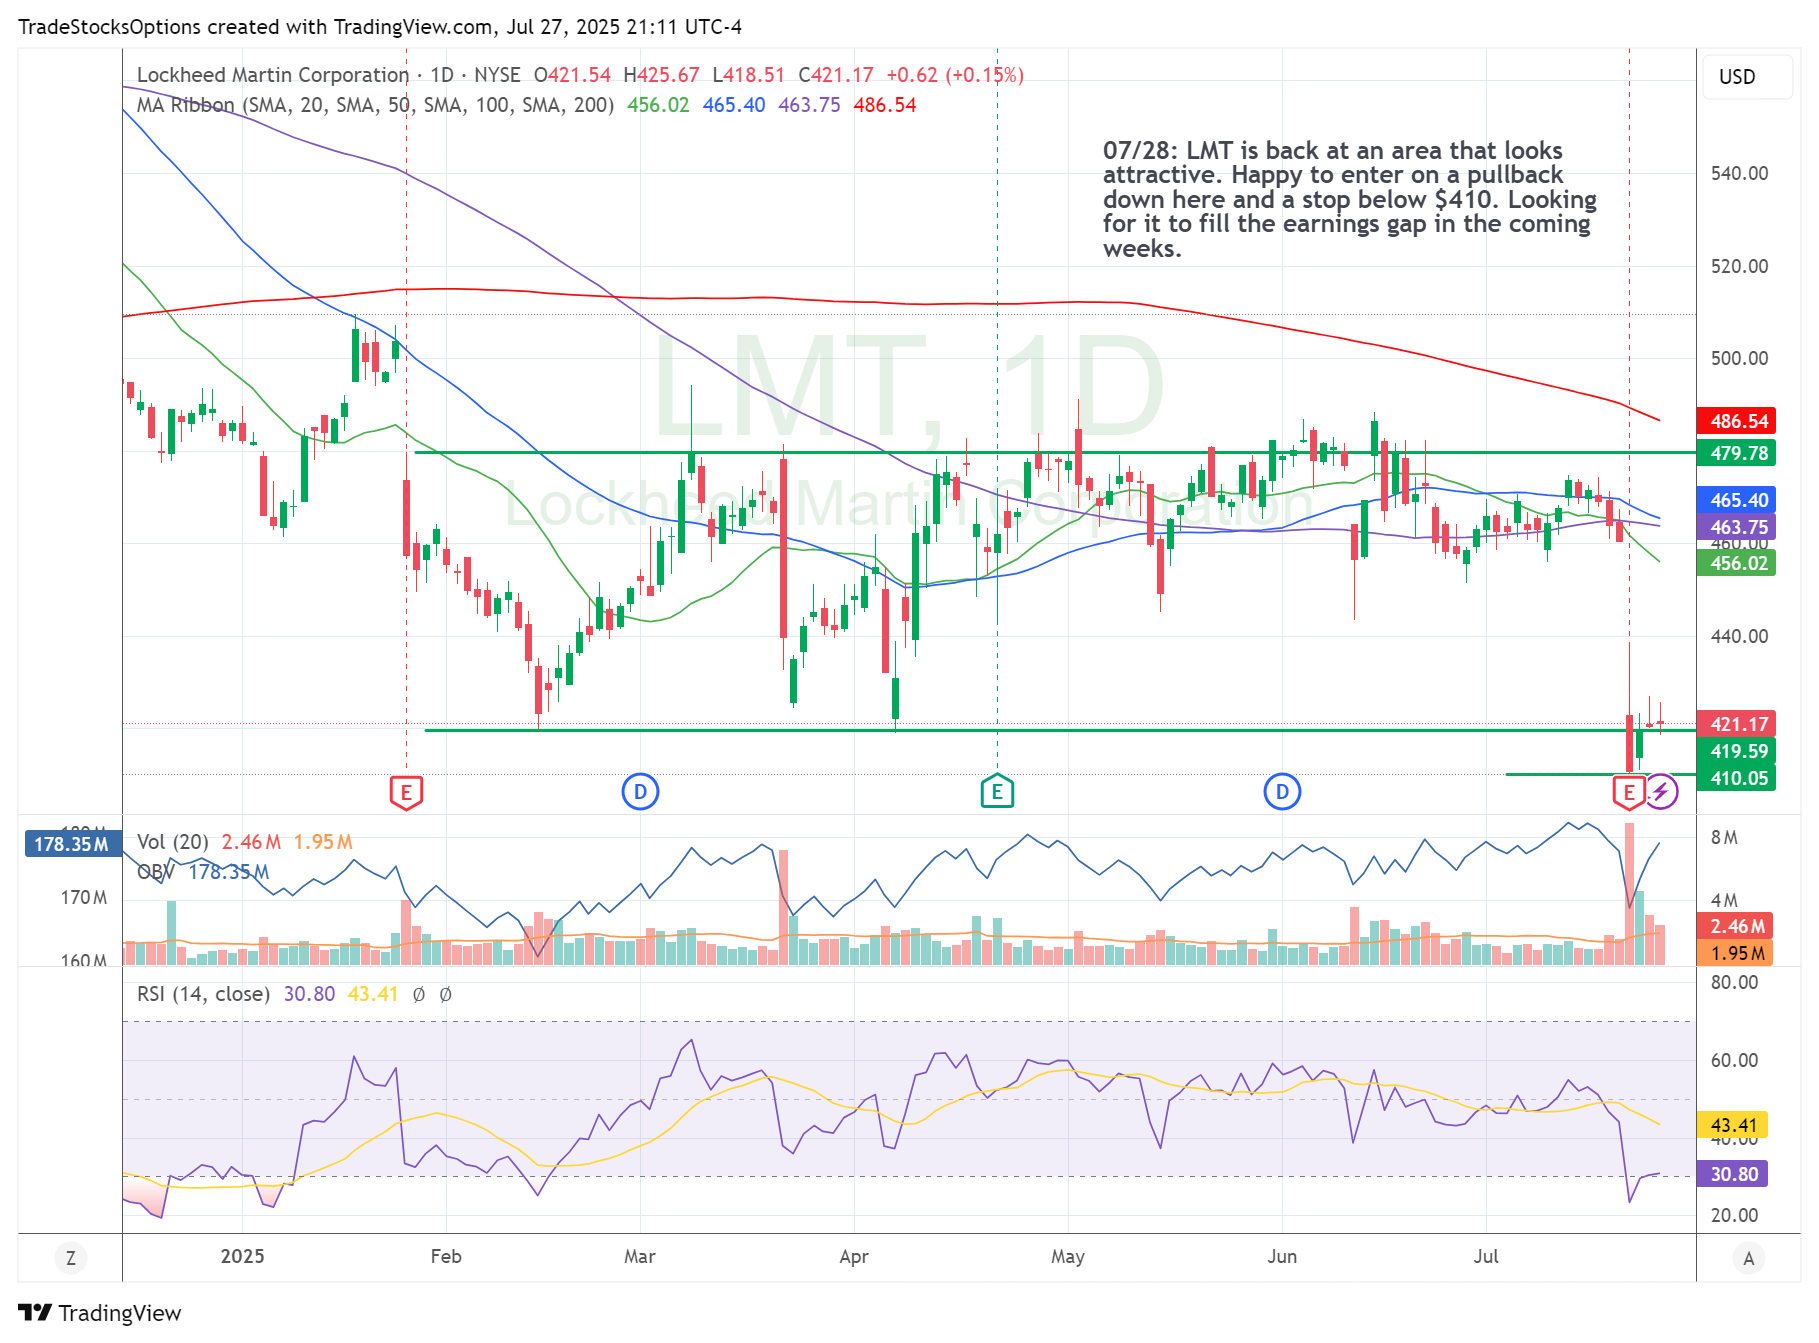
Task: Click the Jul label on time axis
Action: 1486,1257
